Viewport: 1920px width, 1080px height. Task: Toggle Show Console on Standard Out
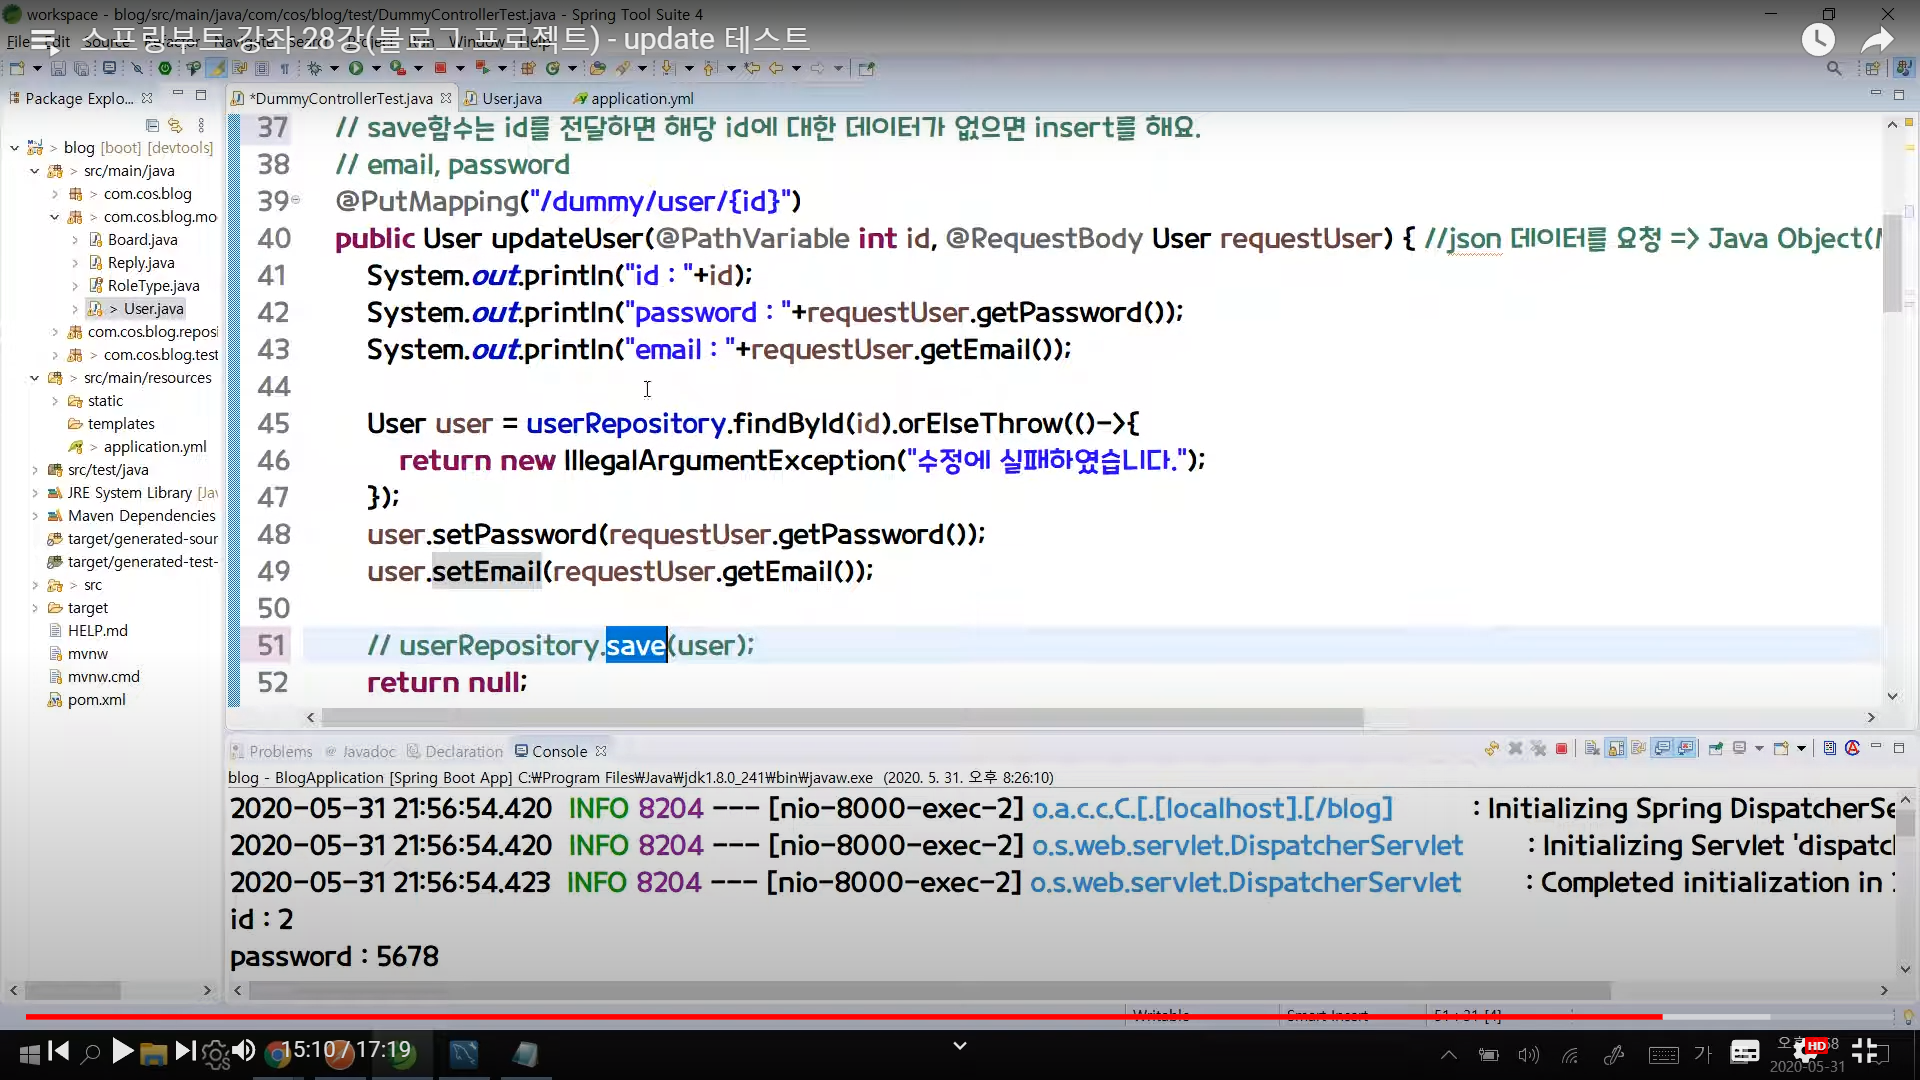point(1663,749)
